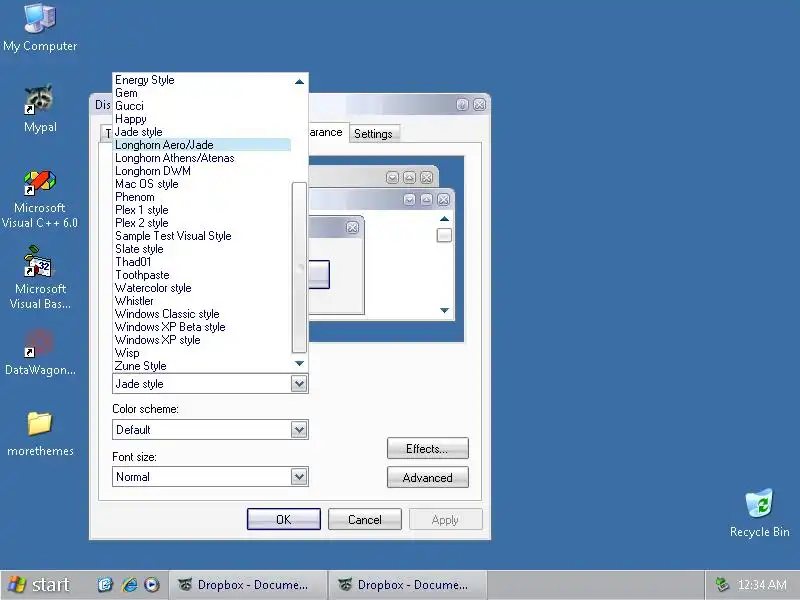Pick Zune Style at list bottom
800x600 pixels.
tap(202, 366)
